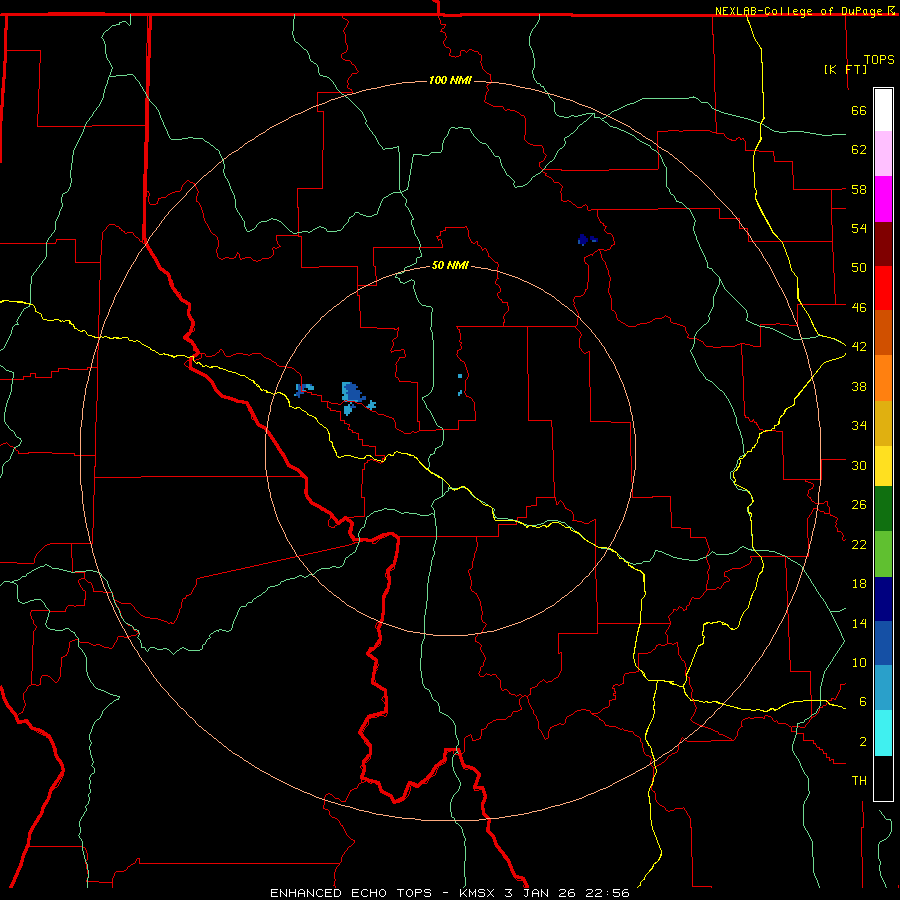This screenshot has height=900, width=900.
Task: Click the "[K FT]" units label
Action: 845,69
